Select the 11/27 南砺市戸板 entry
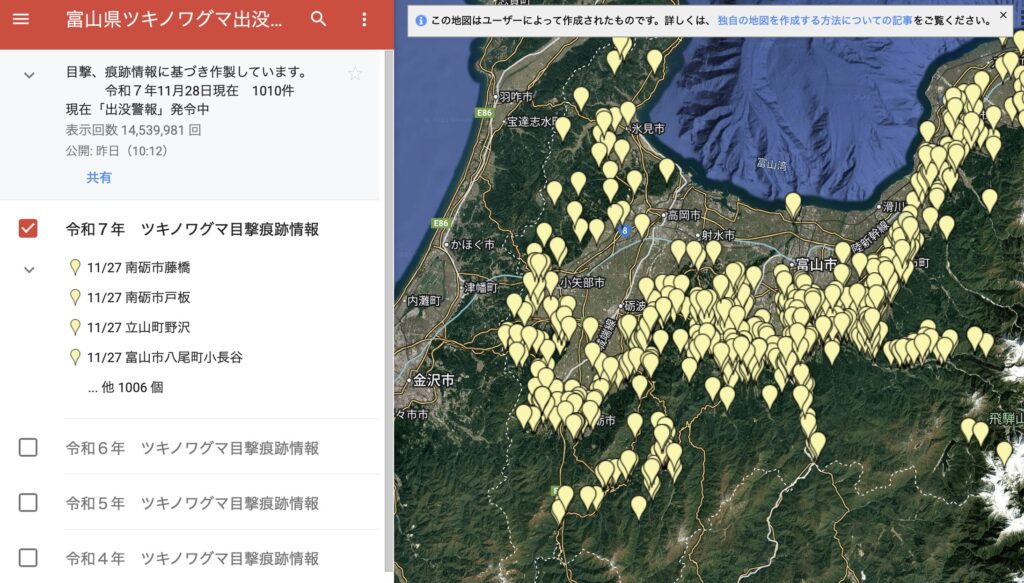This screenshot has height=583, width=1024. (x=138, y=297)
